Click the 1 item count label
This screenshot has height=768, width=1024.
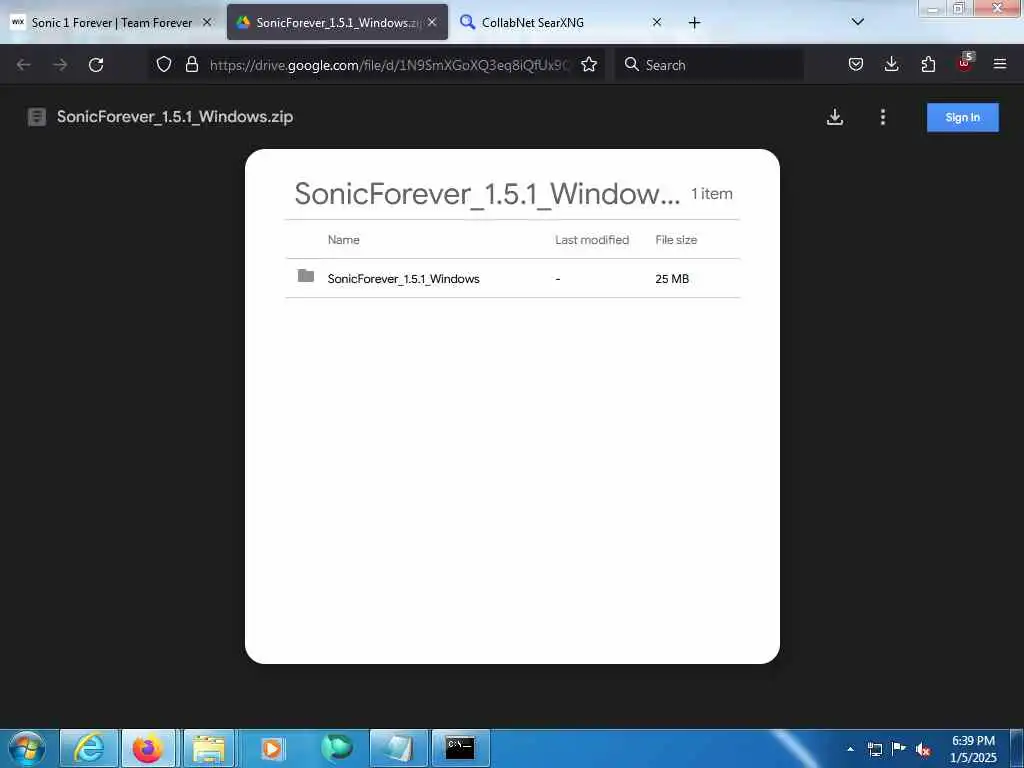pos(712,194)
